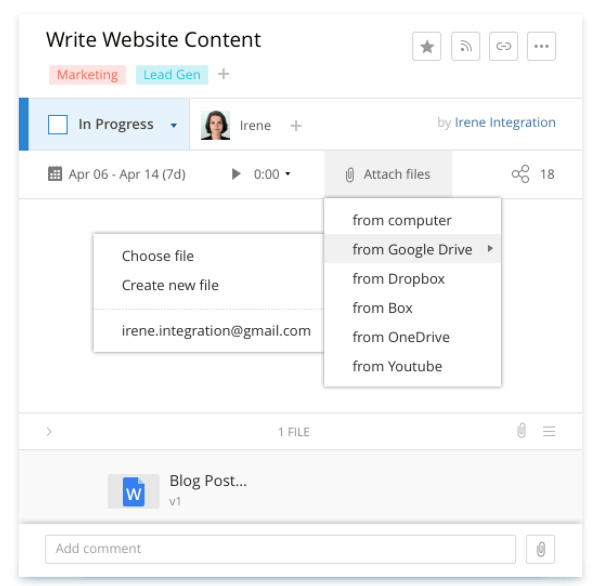Open the three-dots more actions menu
Image resolution: width=595 pixels, height=586 pixels.
[541, 46]
